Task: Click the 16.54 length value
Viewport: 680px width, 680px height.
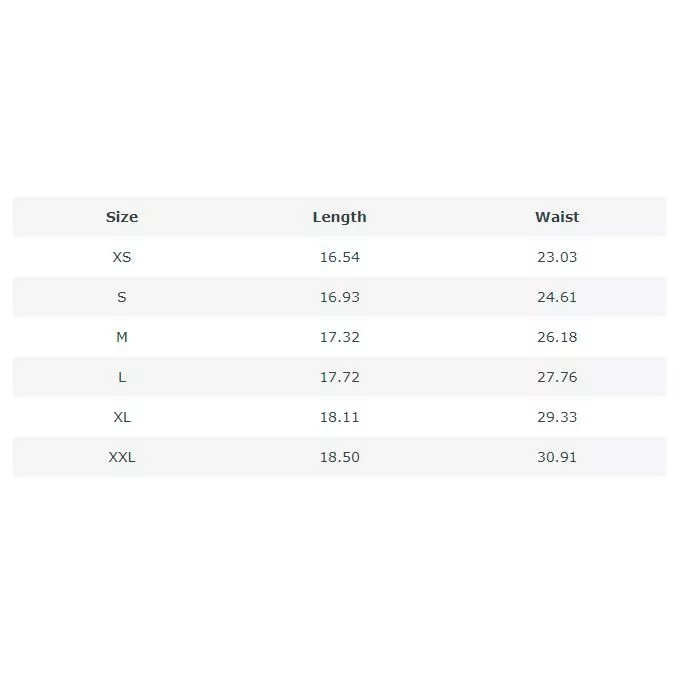Action: click(x=339, y=257)
